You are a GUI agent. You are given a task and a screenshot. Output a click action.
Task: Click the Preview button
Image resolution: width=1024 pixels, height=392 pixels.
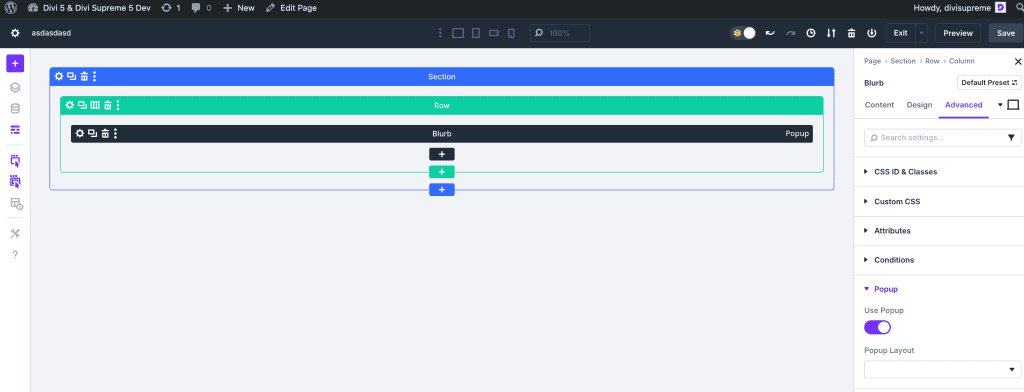click(958, 33)
